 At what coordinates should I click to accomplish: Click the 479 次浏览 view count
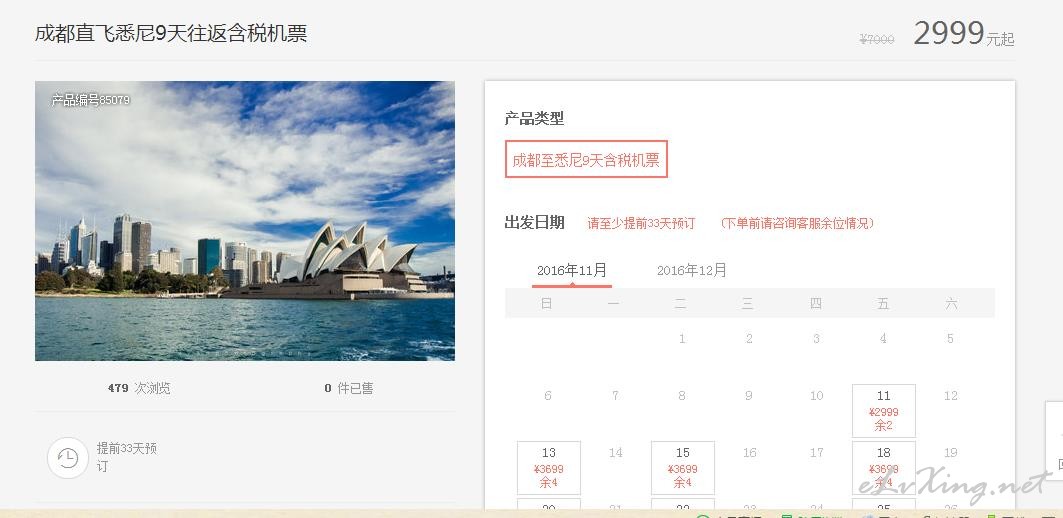pos(139,388)
